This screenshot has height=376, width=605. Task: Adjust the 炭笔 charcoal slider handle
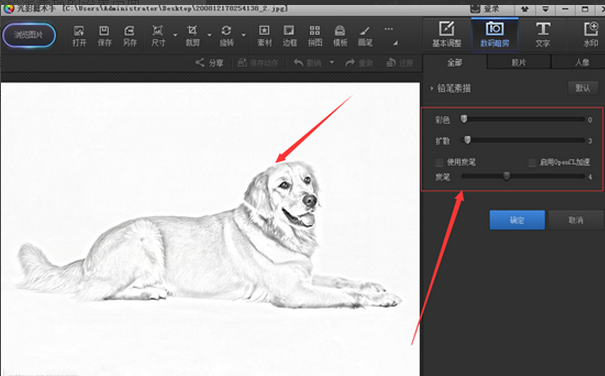pyautogui.click(x=507, y=176)
